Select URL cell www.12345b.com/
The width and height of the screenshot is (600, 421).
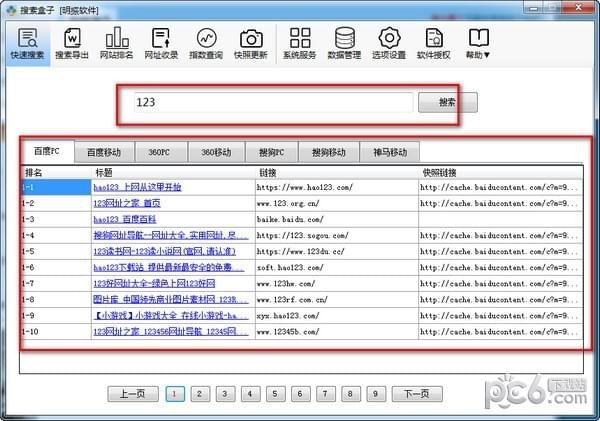pyautogui.click(x=337, y=332)
